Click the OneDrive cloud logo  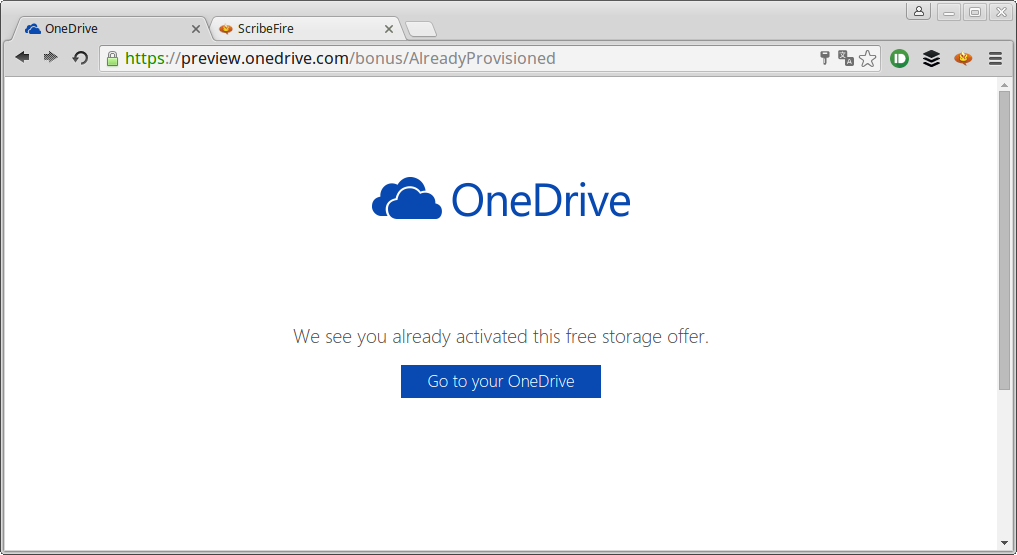(x=407, y=198)
